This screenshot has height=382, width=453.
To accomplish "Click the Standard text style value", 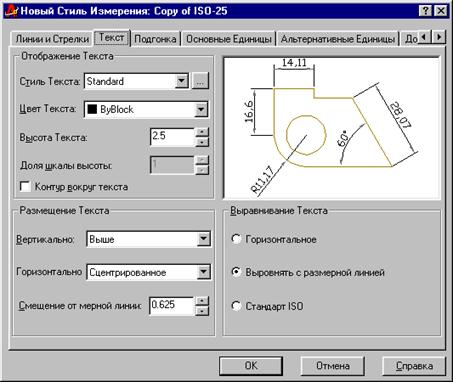I will 105,81.
